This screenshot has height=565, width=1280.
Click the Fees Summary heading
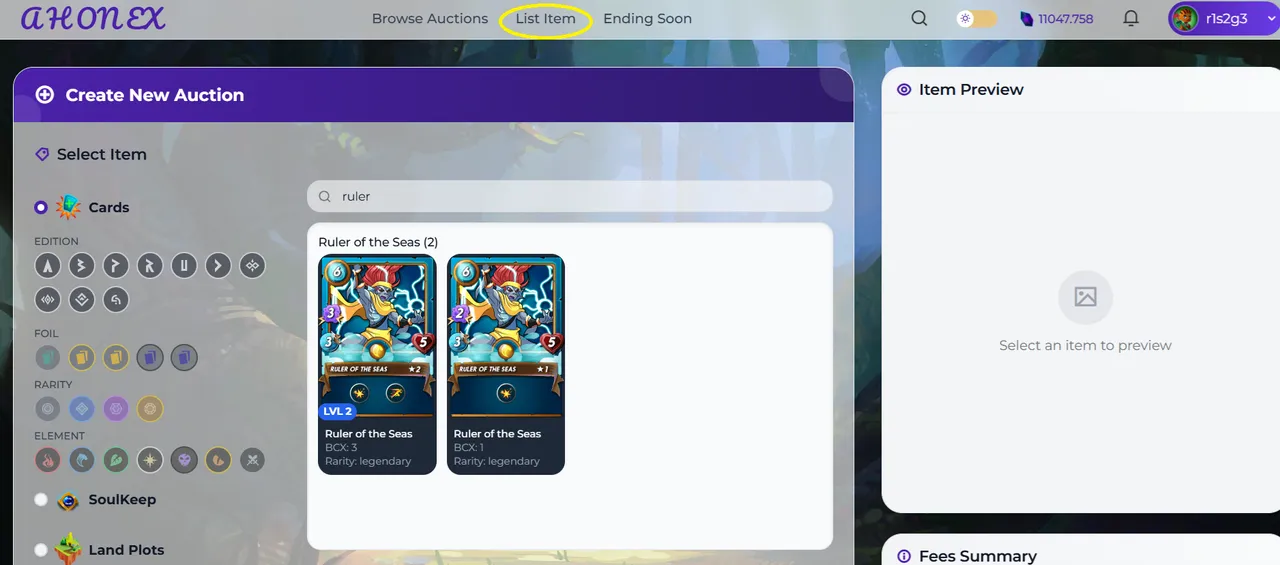click(977, 556)
